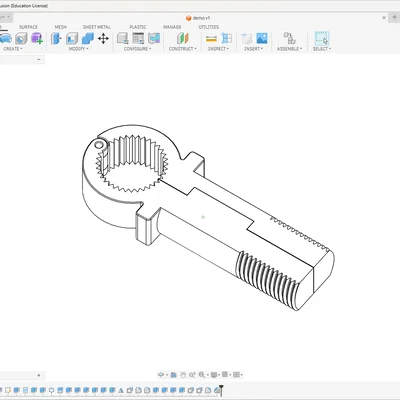
Task: Close the demo v1 document tab
Action: click(x=384, y=18)
